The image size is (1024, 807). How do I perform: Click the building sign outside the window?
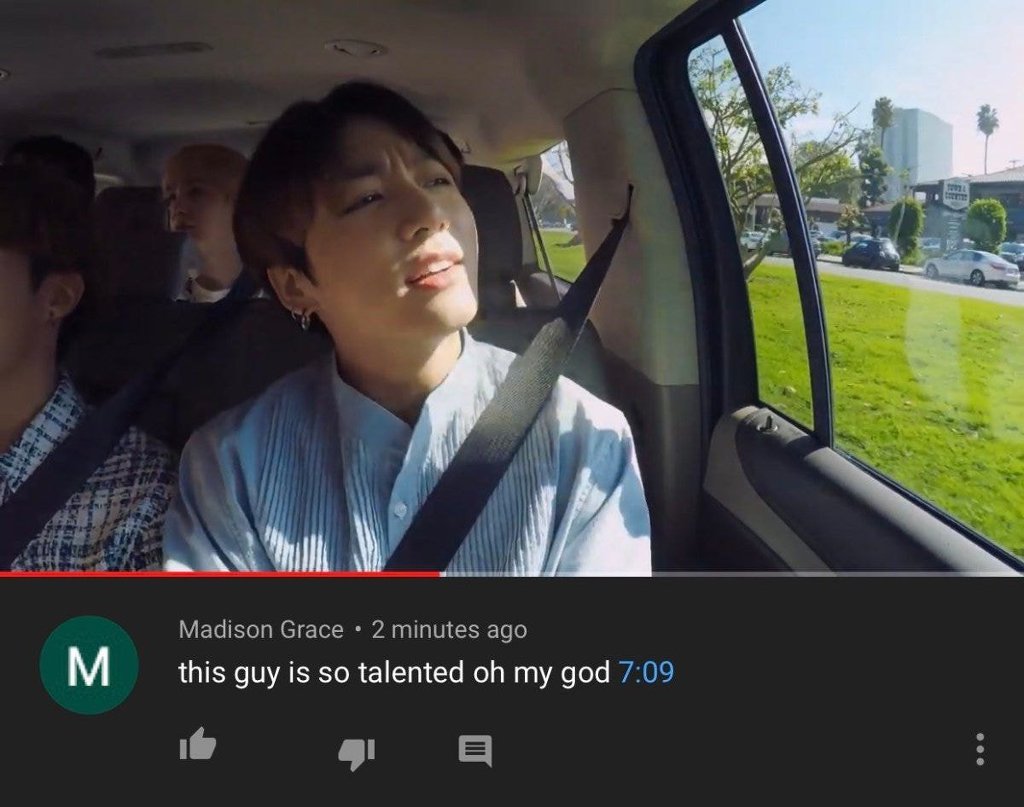956,195
